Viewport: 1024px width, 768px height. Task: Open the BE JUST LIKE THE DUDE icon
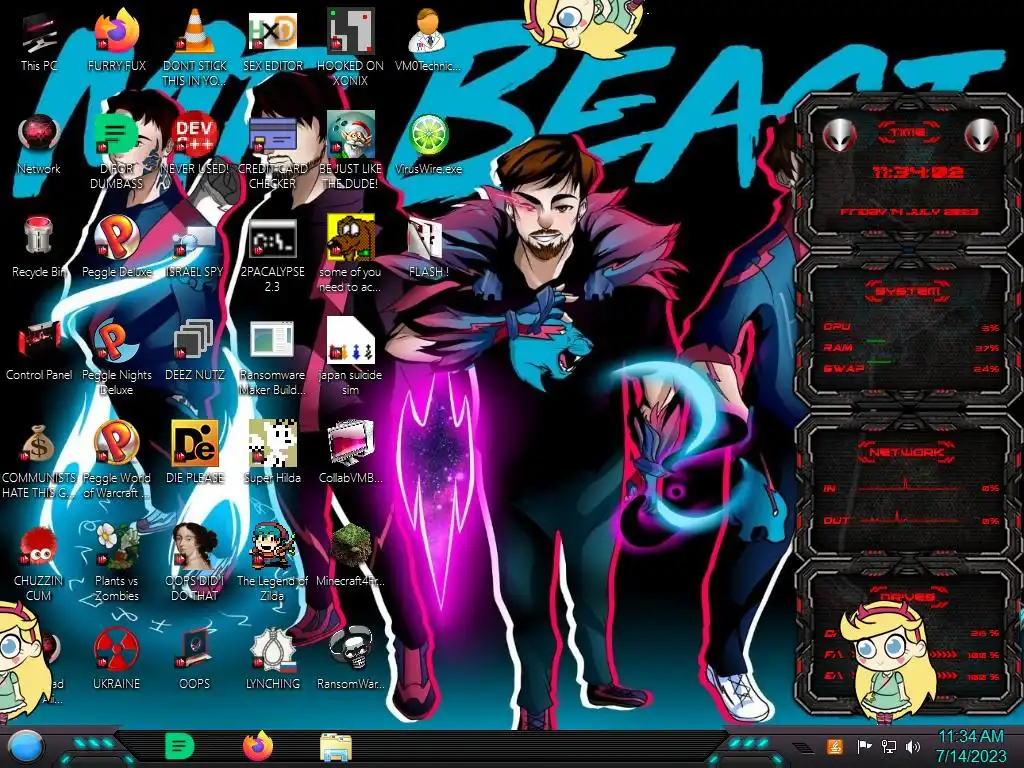tap(351, 150)
